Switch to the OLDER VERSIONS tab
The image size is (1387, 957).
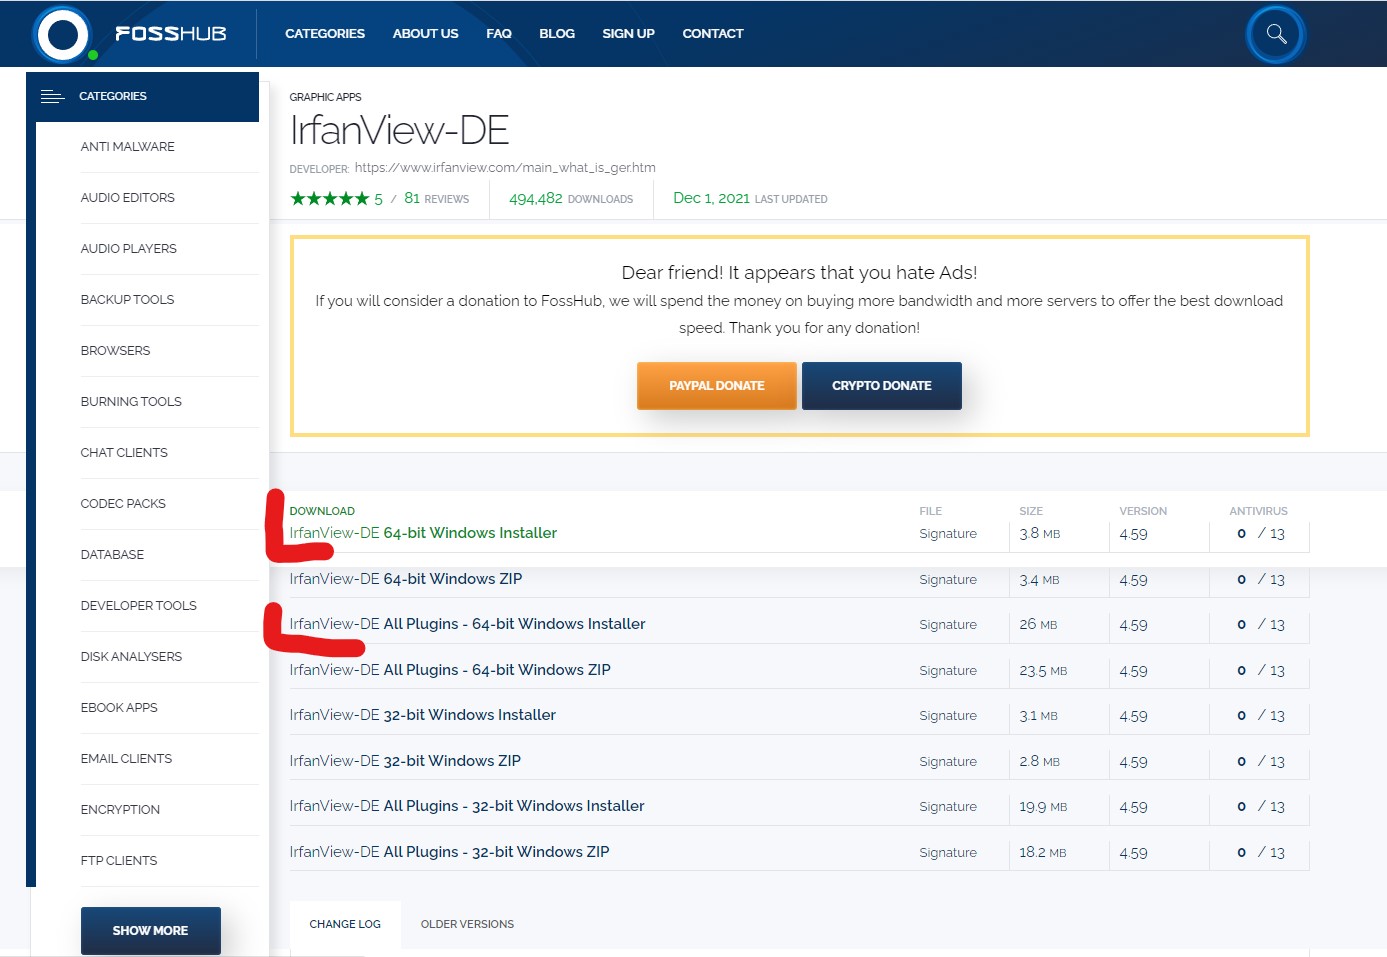467,924
